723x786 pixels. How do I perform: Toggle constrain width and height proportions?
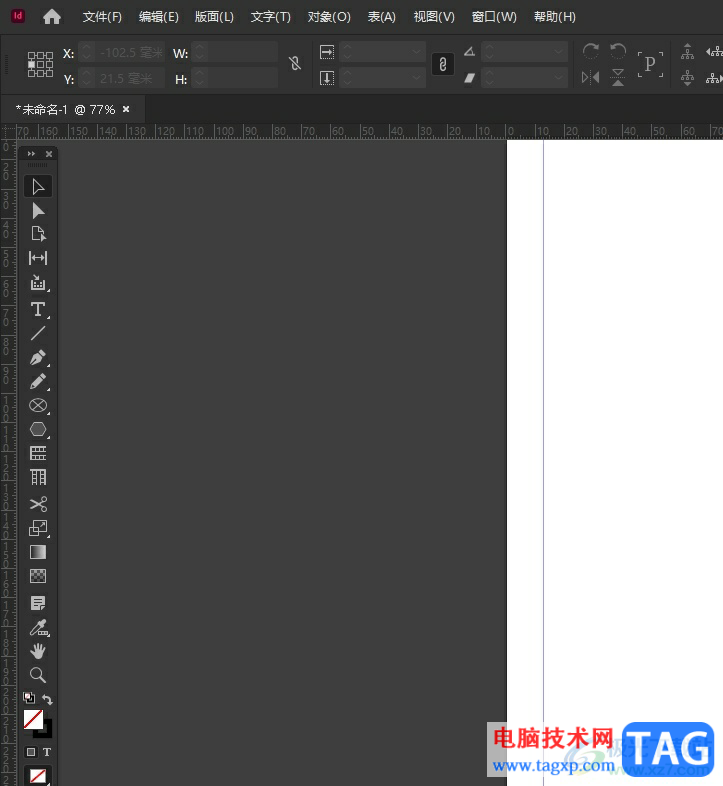pos(295,64)
